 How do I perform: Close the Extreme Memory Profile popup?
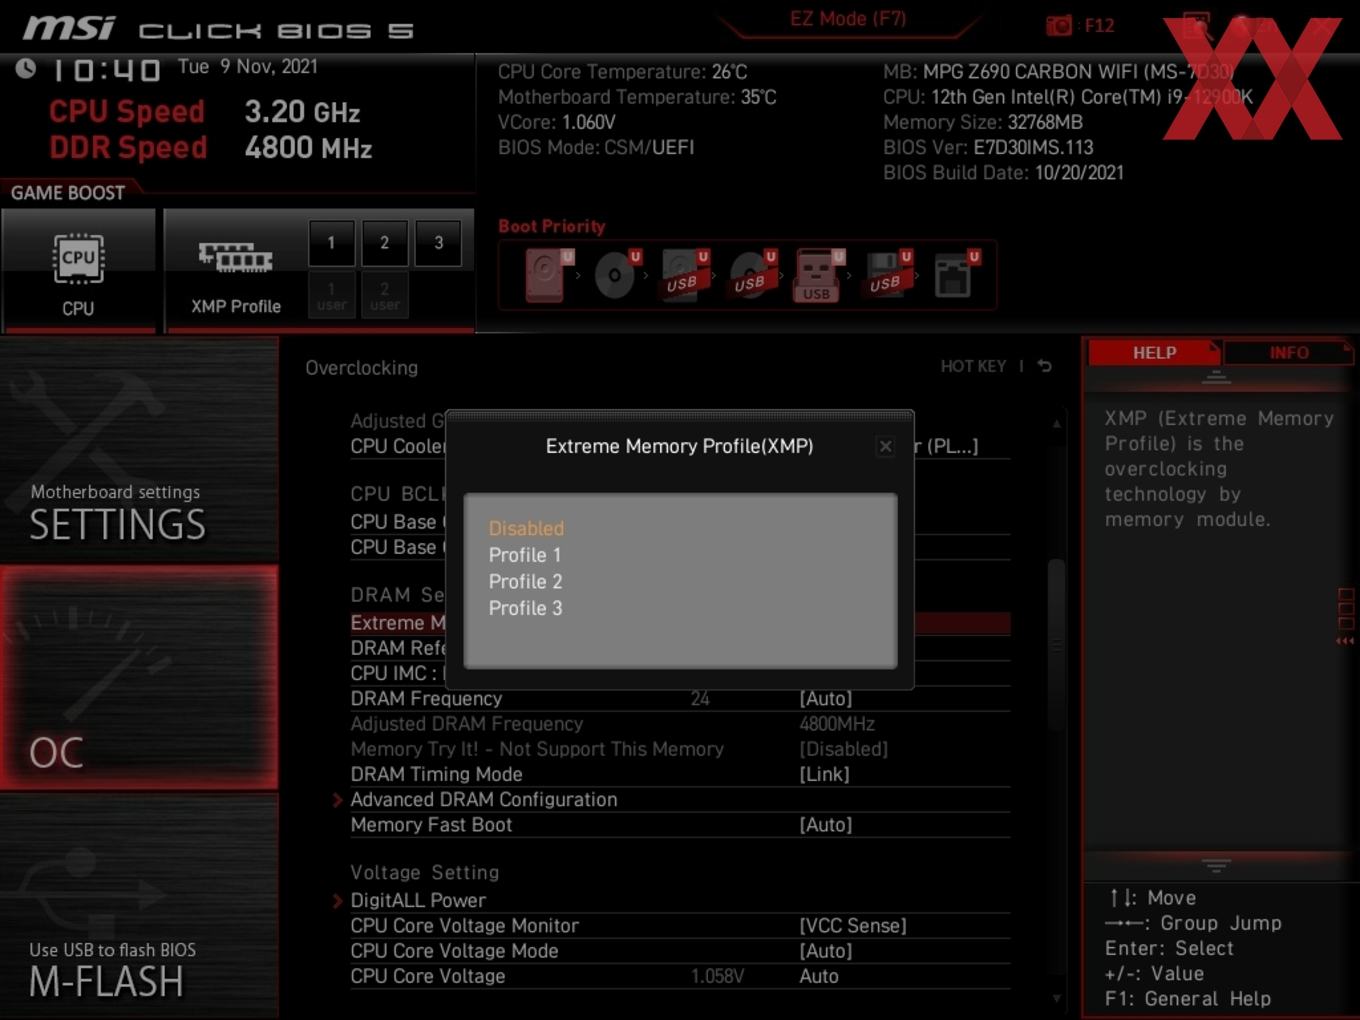click(x=885, y=447)
